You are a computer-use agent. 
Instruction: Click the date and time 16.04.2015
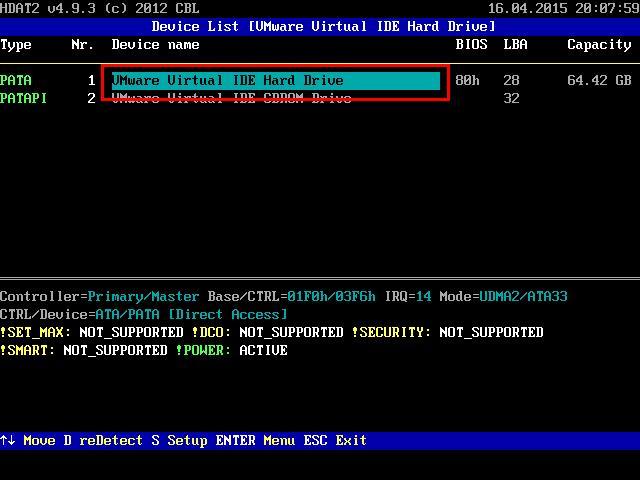(564, 9)
